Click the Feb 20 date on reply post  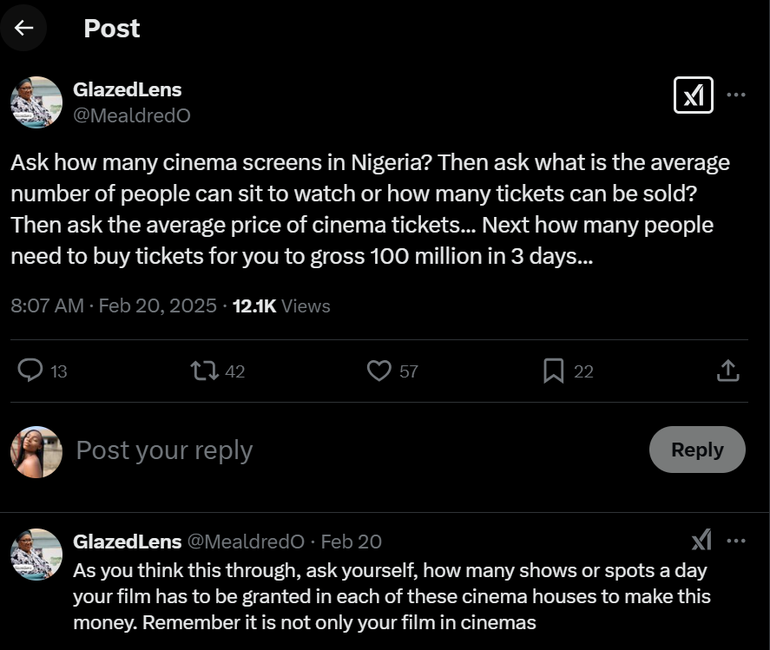pyautogui.click(x=351, y=542)
